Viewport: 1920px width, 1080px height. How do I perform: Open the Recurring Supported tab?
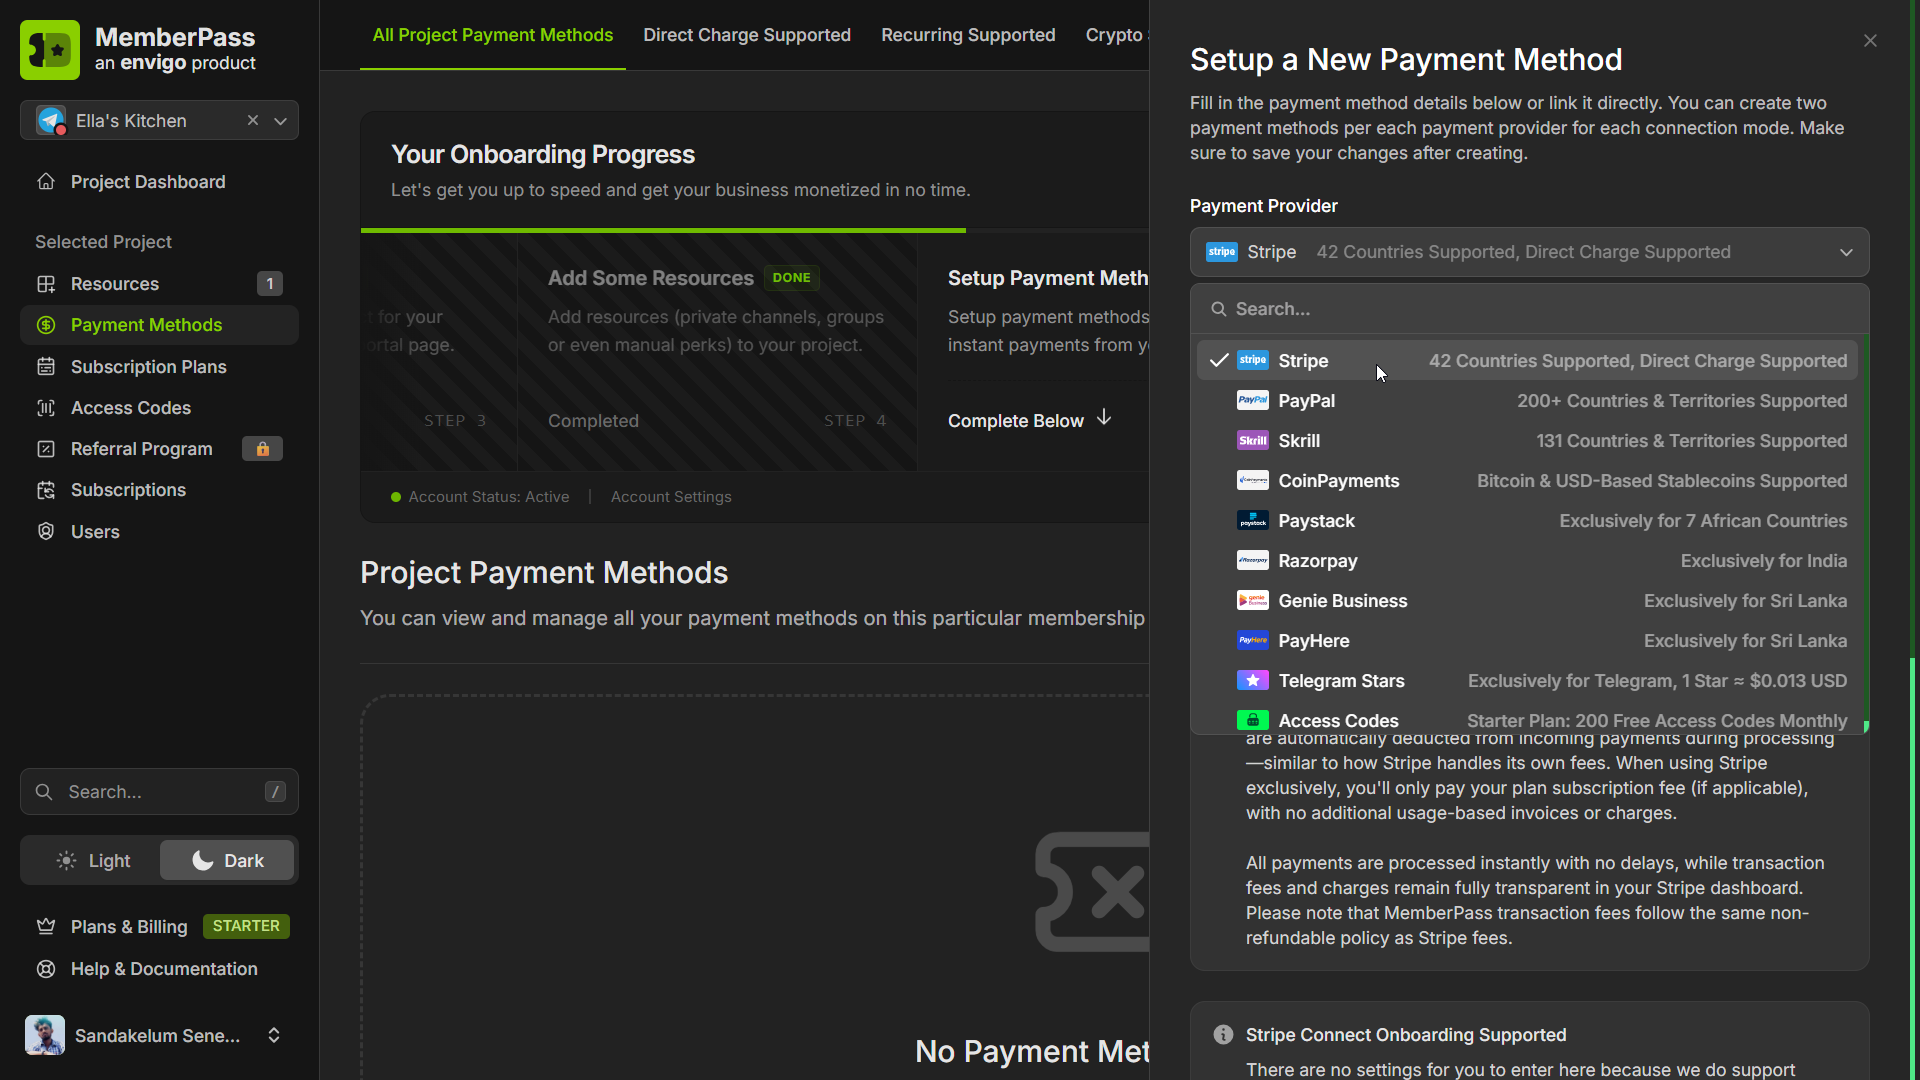tap(967, 34)
